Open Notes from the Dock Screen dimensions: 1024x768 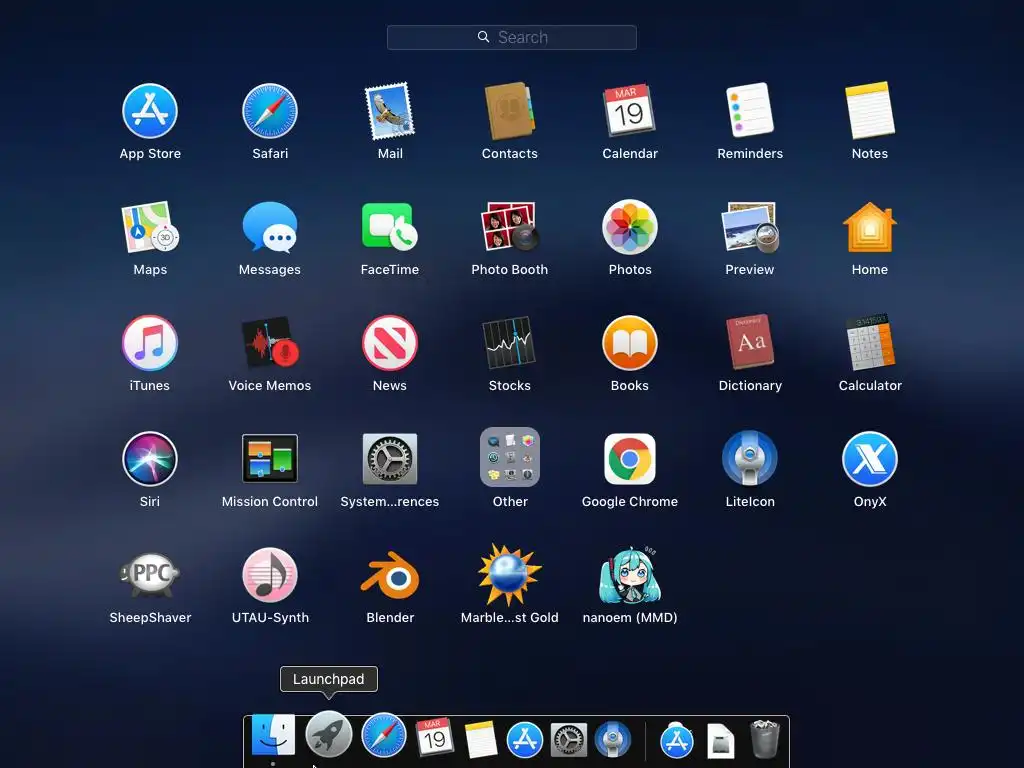481,740
